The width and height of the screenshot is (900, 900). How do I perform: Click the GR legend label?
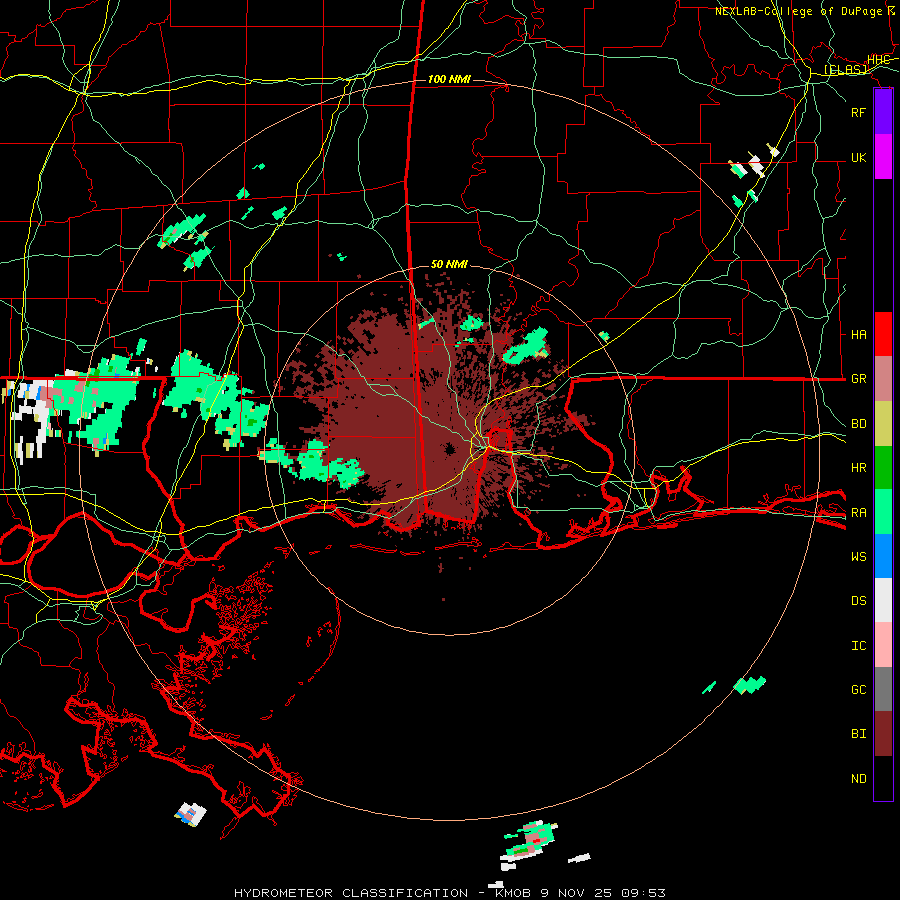tap(859, 379)
